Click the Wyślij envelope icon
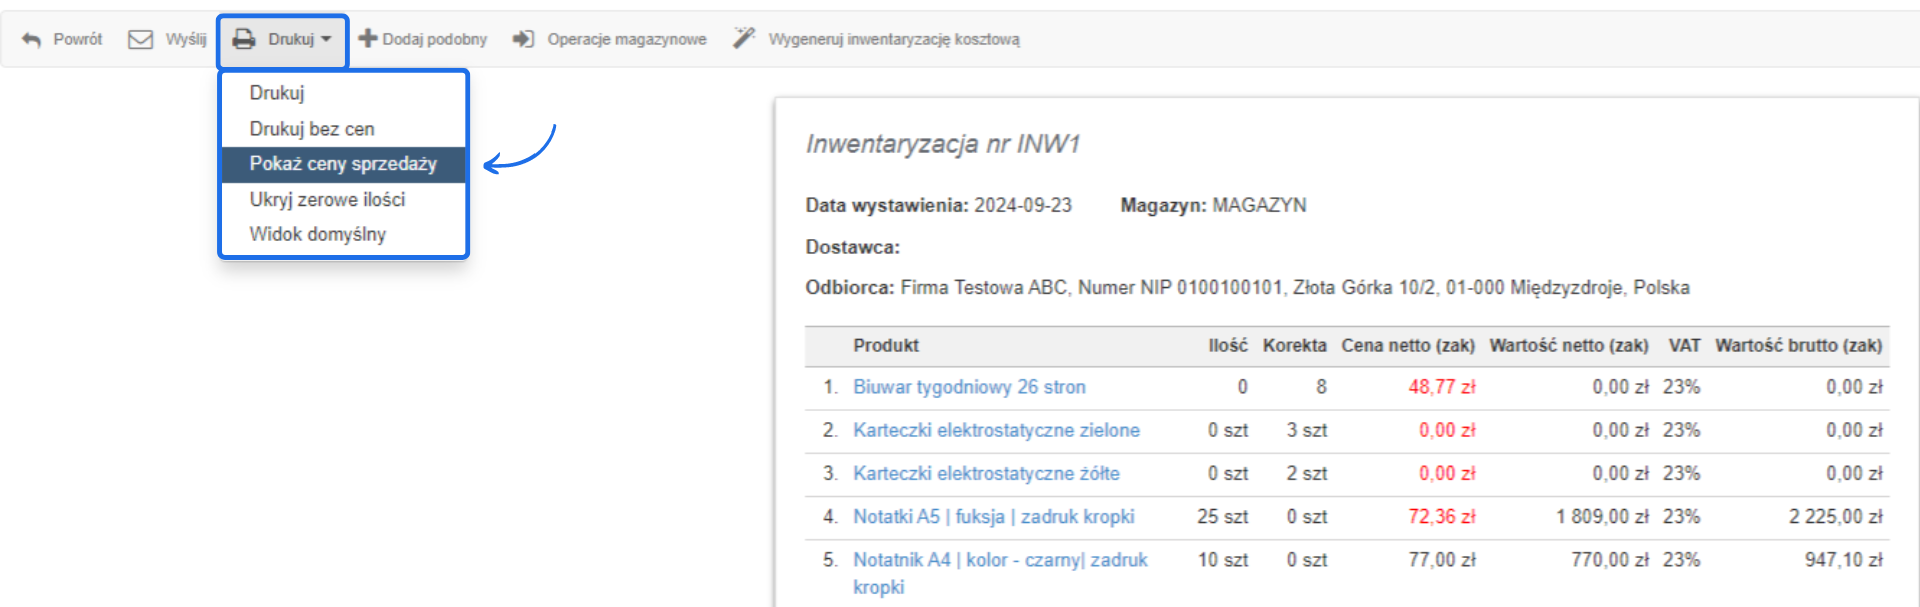Image resolution: width=1920 pixels, height=607 pixels. (141, 39)
